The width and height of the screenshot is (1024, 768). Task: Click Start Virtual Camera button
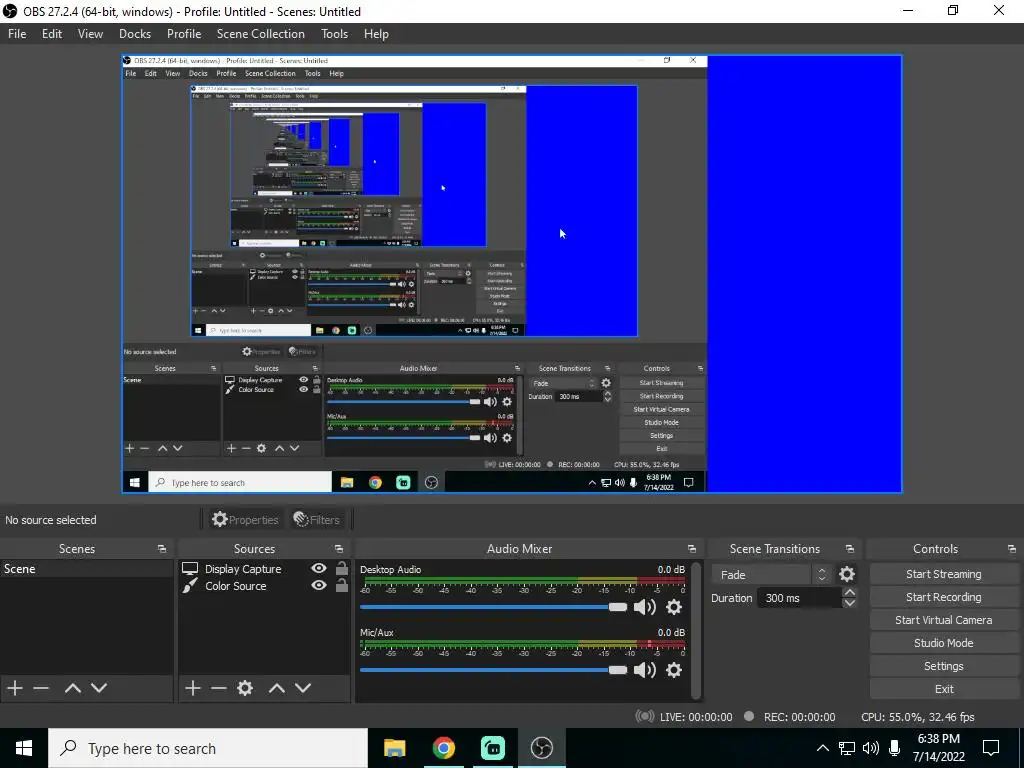(944, 620)
